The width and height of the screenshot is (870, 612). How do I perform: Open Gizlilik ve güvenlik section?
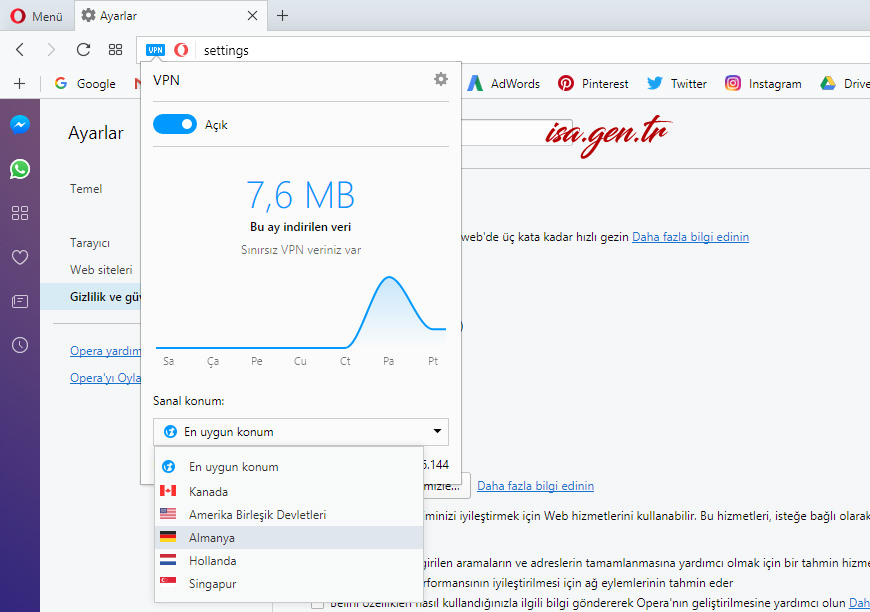point(90,297)
